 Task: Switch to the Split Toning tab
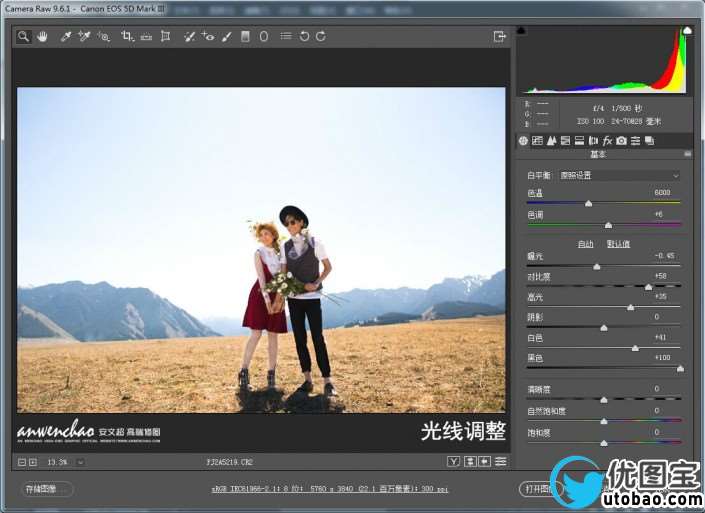tap(580, 141)
